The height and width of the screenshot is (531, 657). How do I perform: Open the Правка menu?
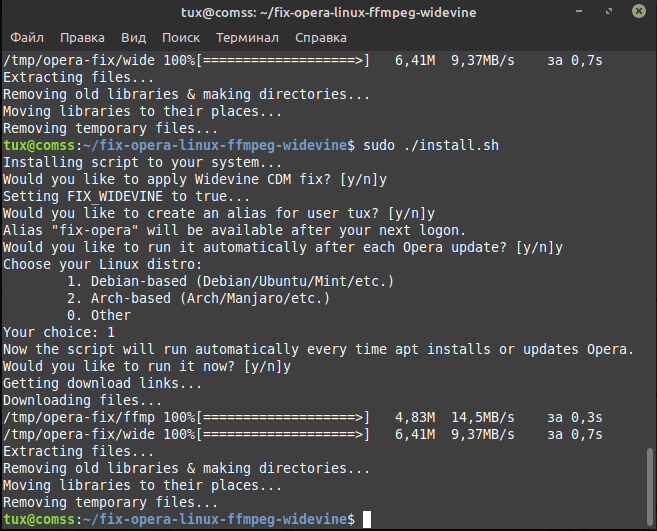coord(82,38)
